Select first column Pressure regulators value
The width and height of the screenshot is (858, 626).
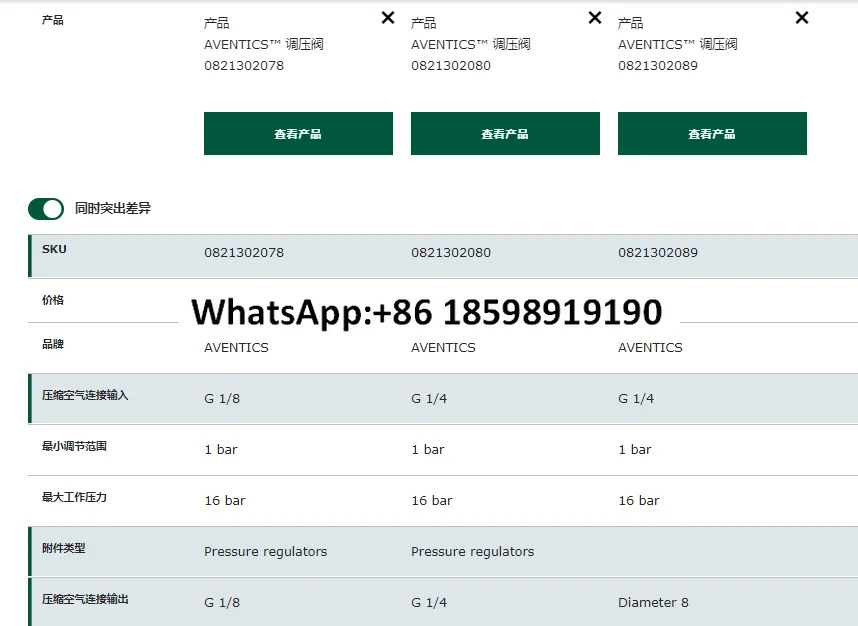(265, 552)
